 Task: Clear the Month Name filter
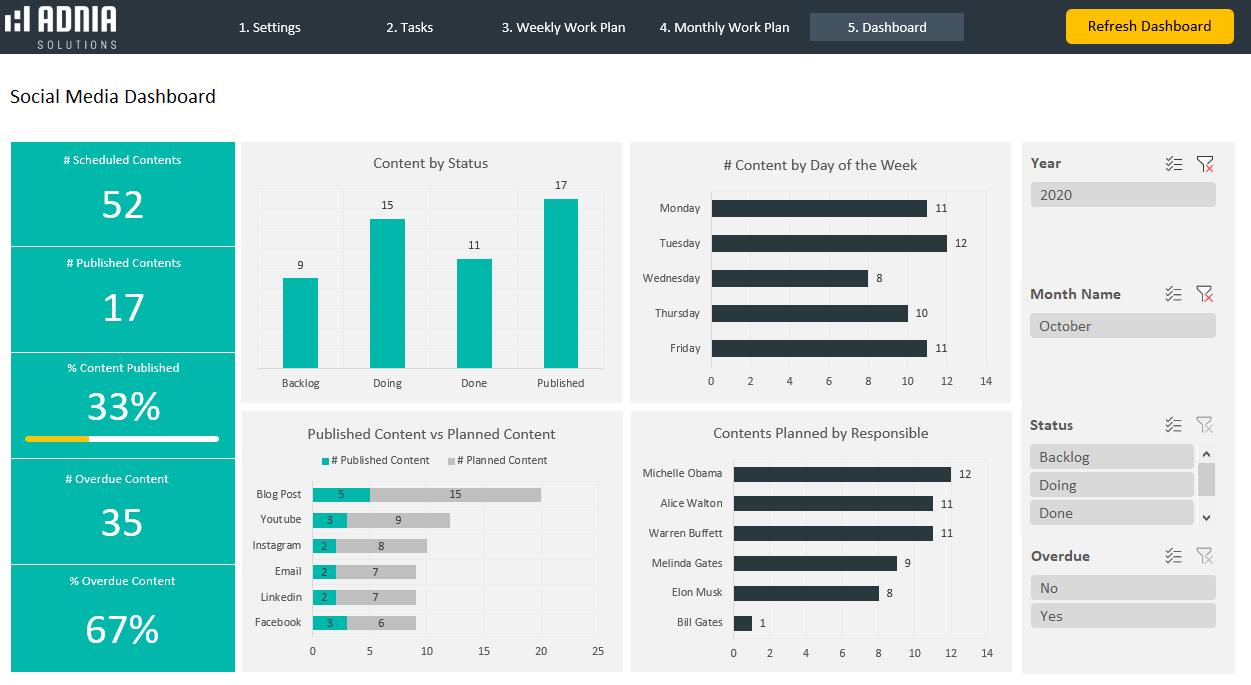(x=1205, y=294)
